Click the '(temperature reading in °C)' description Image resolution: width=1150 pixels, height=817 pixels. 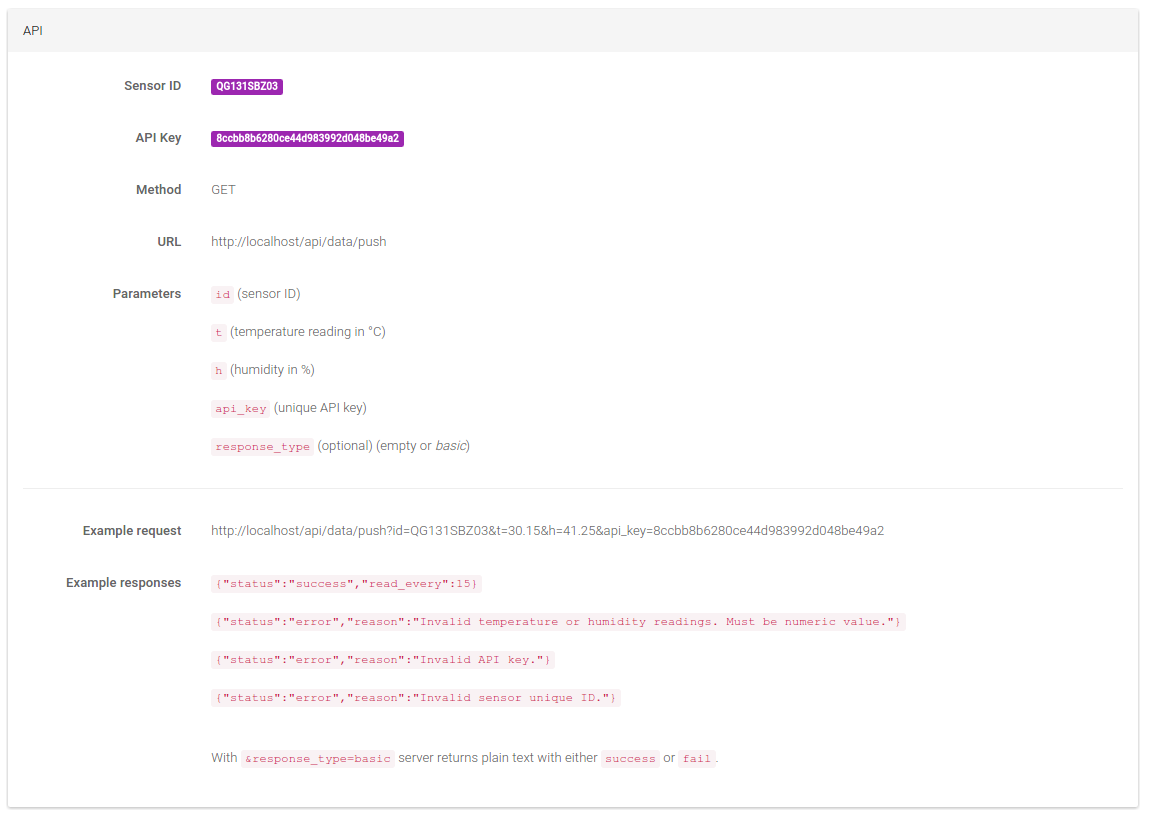[x=308, y=332]
